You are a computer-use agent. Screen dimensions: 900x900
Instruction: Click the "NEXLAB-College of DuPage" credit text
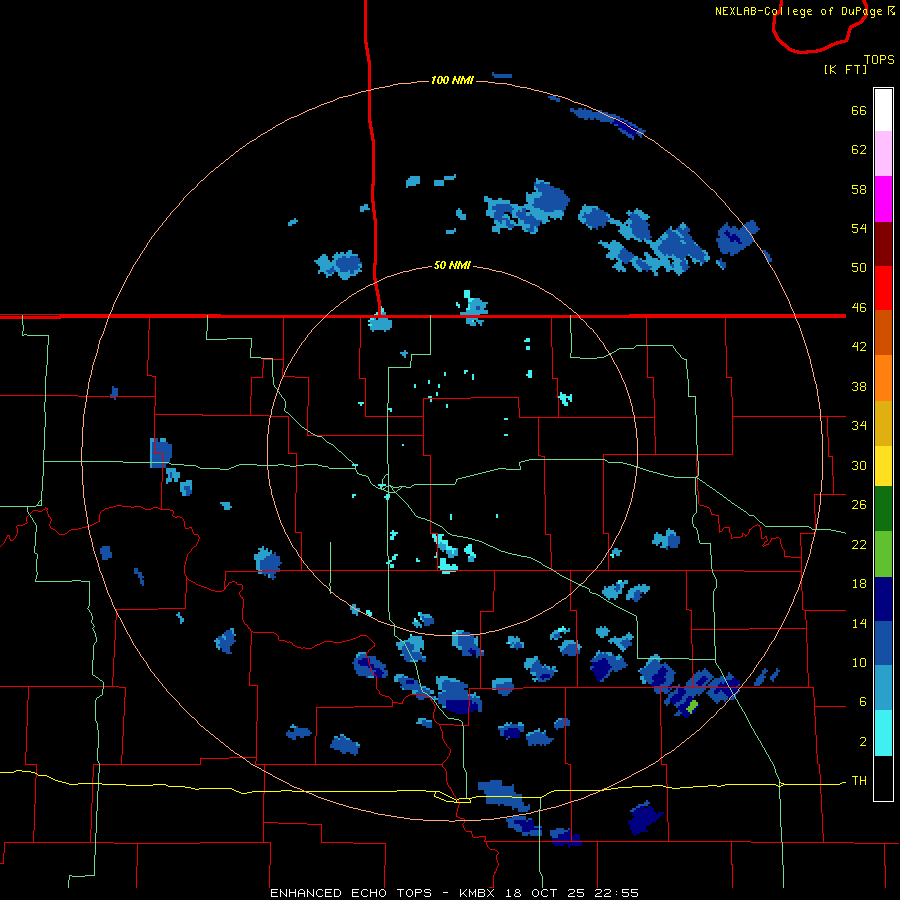[799, 11]
